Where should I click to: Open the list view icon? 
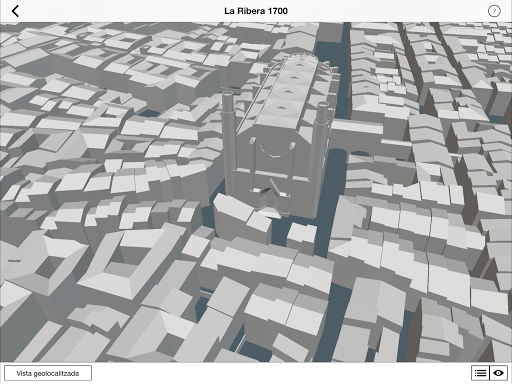(480, 373)
